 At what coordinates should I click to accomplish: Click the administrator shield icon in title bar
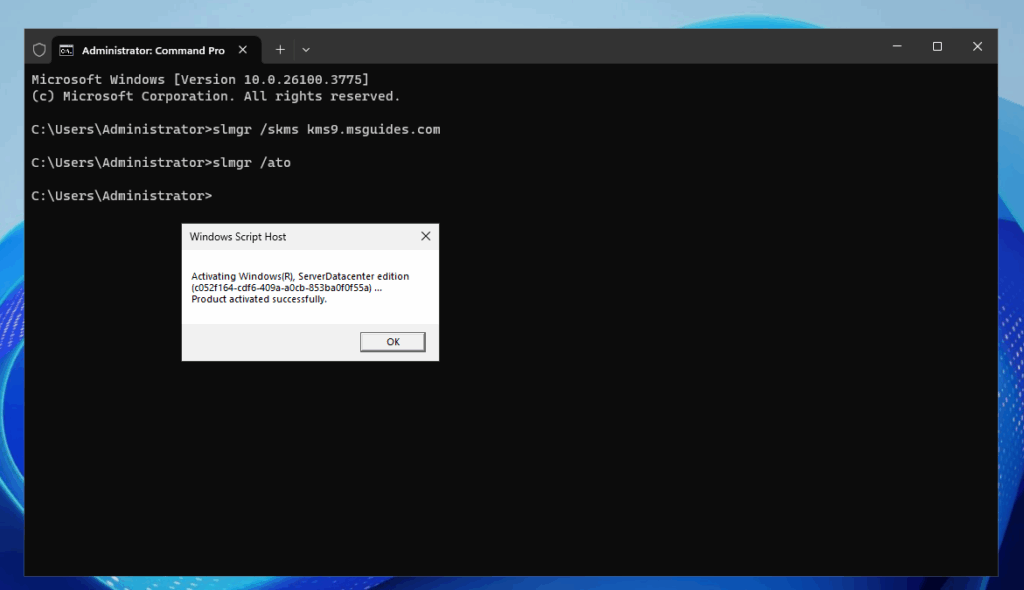coord(40,49)
